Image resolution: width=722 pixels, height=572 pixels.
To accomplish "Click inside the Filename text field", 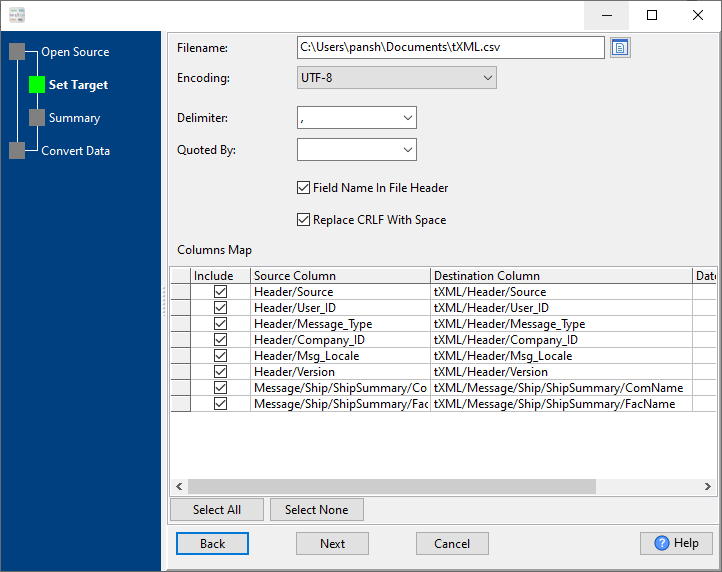I will click(x=450, y=47).
